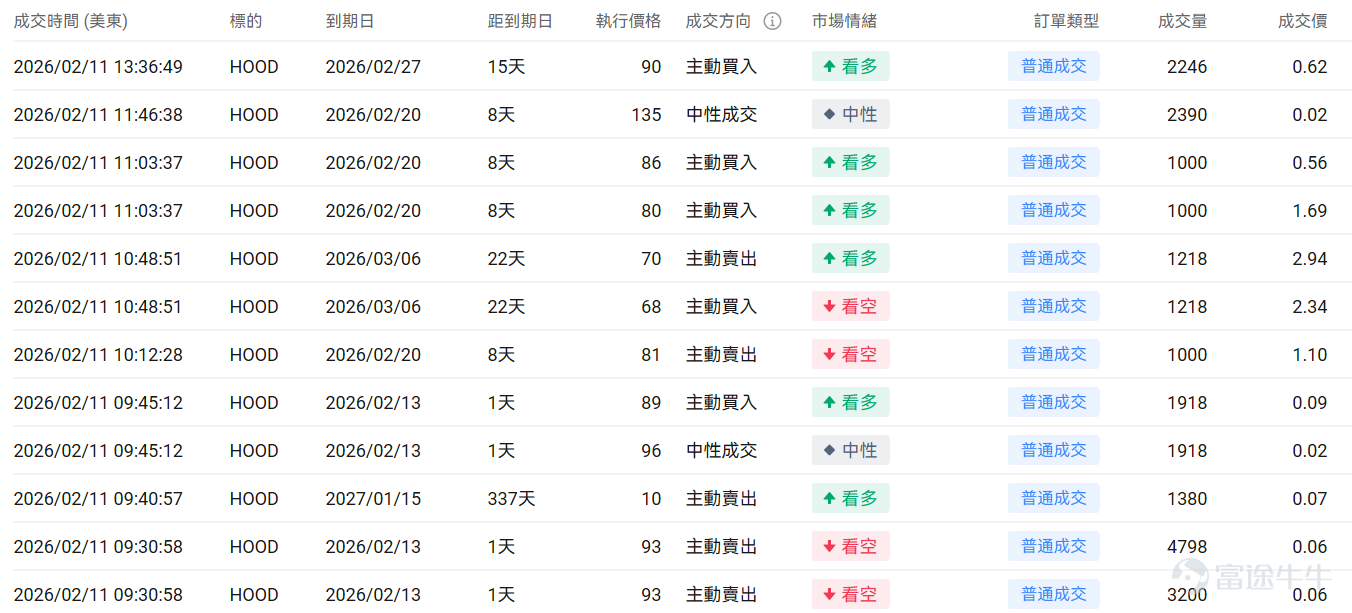
Task: Click the 中性成交 direction at 11:46:38
Action: (722, 115)
